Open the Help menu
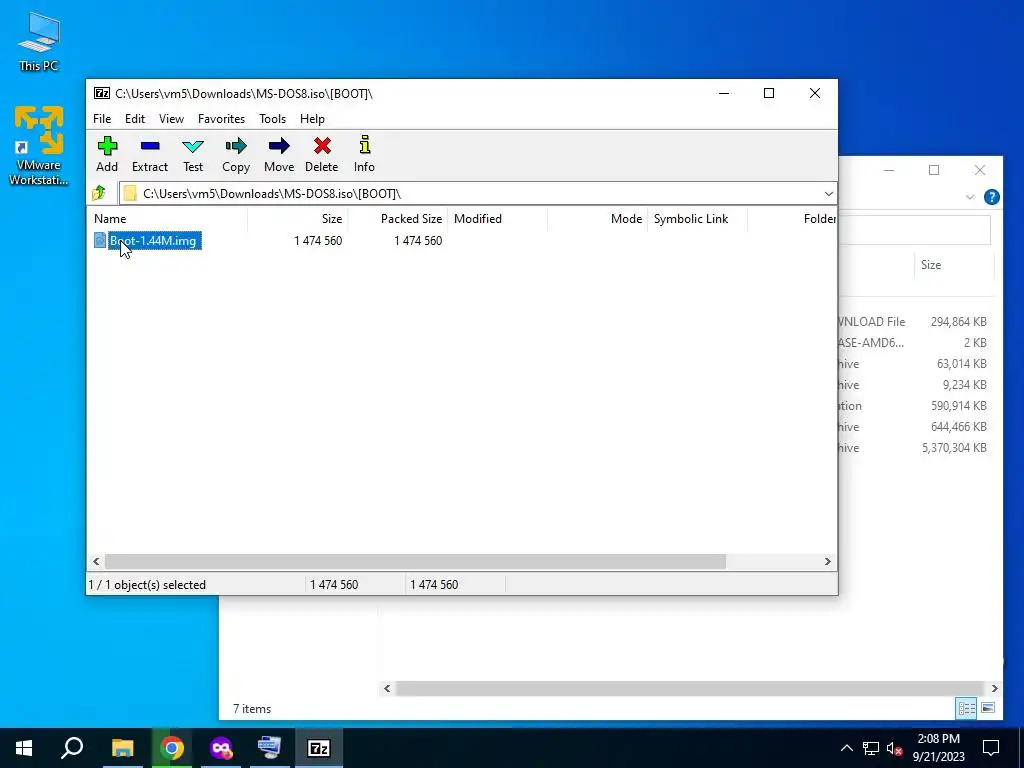Screen dimensions: 1024x768 click(312, 119)
